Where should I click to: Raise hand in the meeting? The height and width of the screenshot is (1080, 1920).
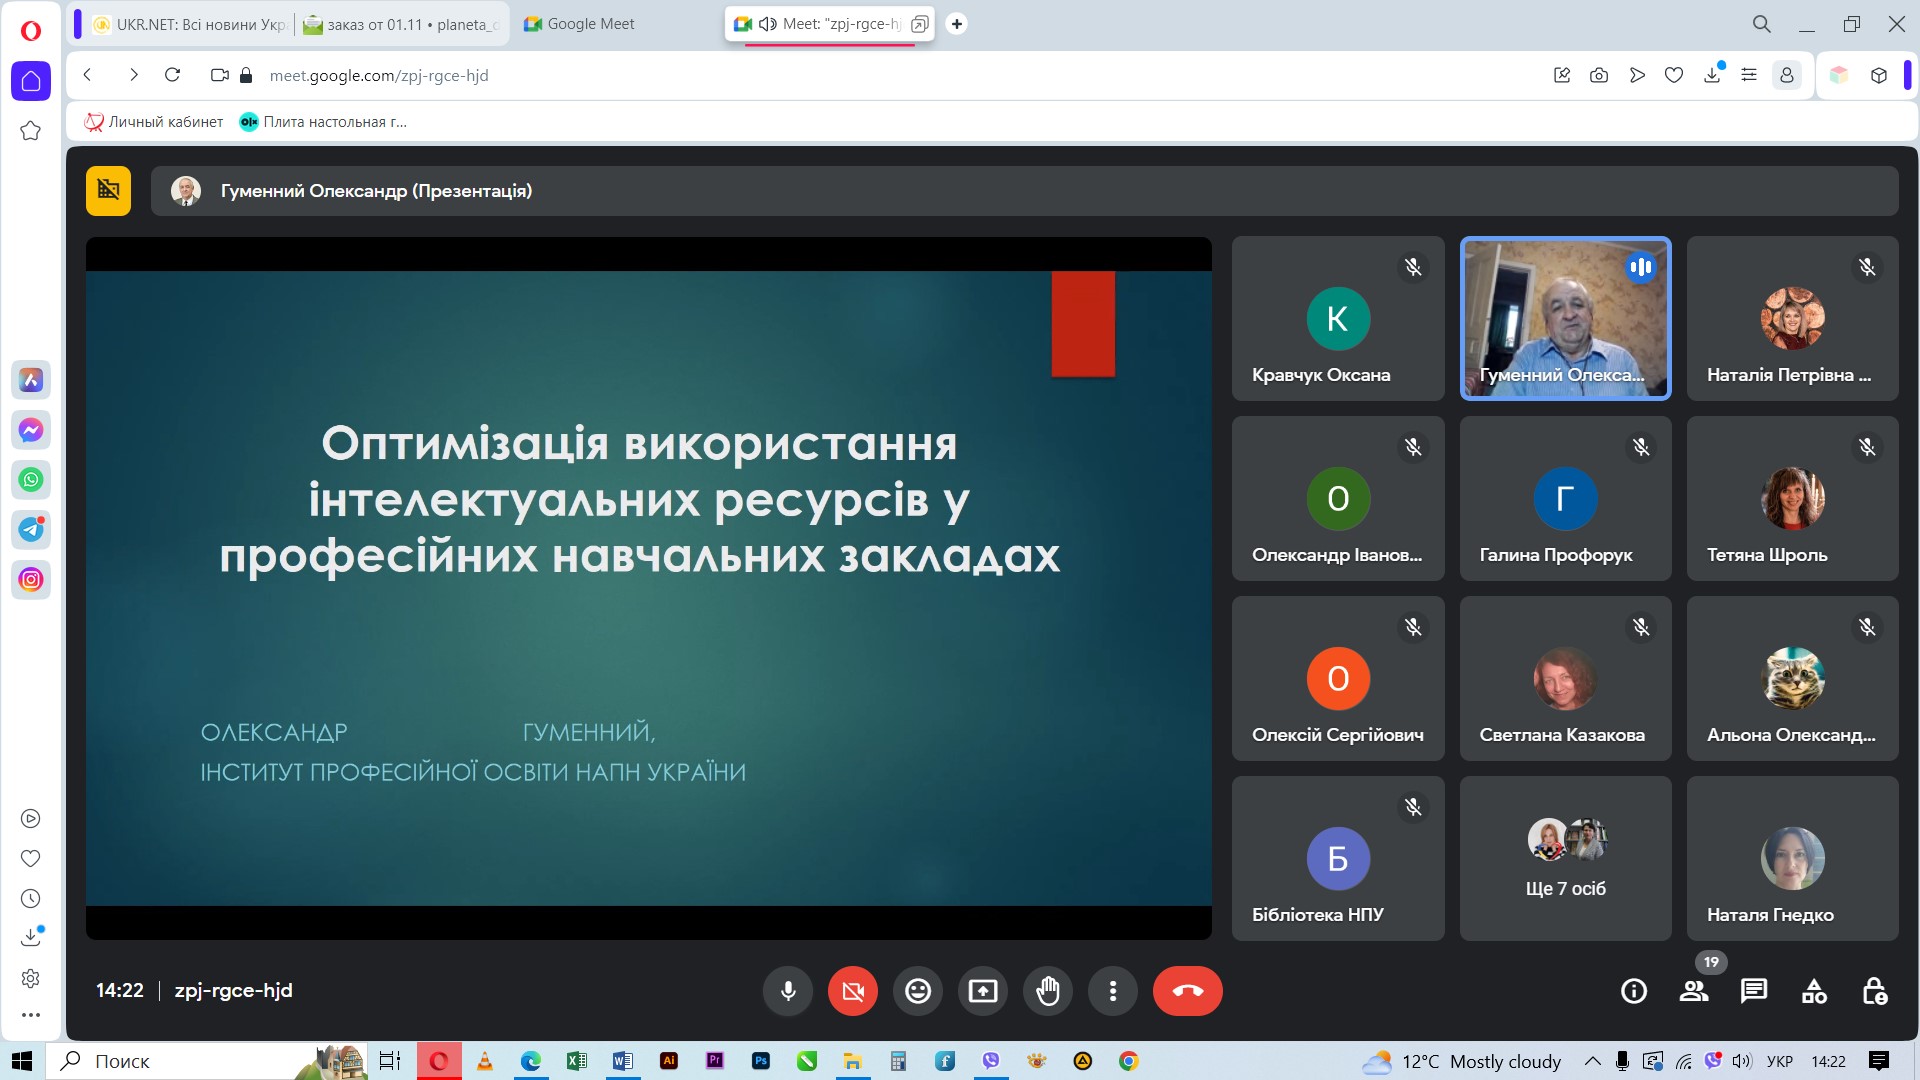tap(1047, 991)
